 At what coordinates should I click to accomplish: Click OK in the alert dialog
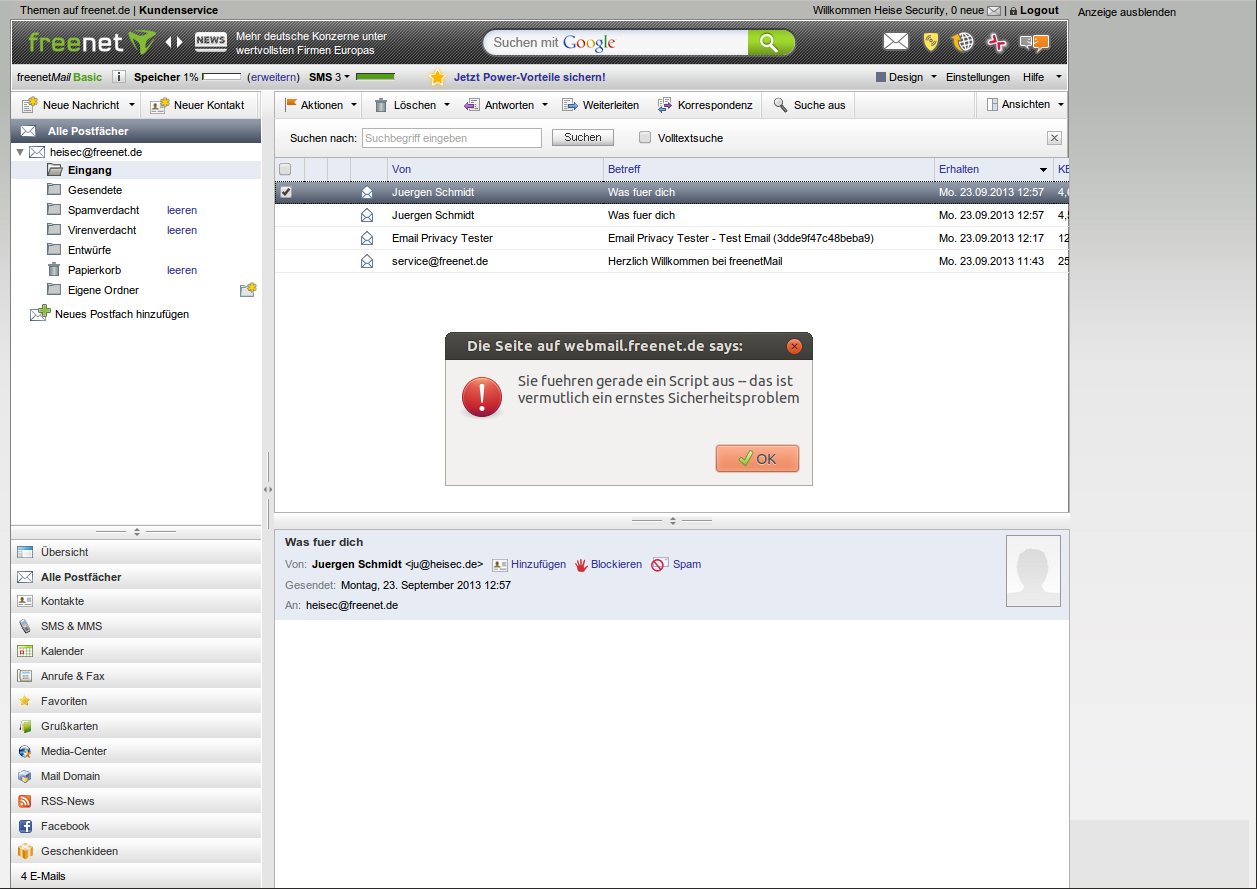(757, 458)
